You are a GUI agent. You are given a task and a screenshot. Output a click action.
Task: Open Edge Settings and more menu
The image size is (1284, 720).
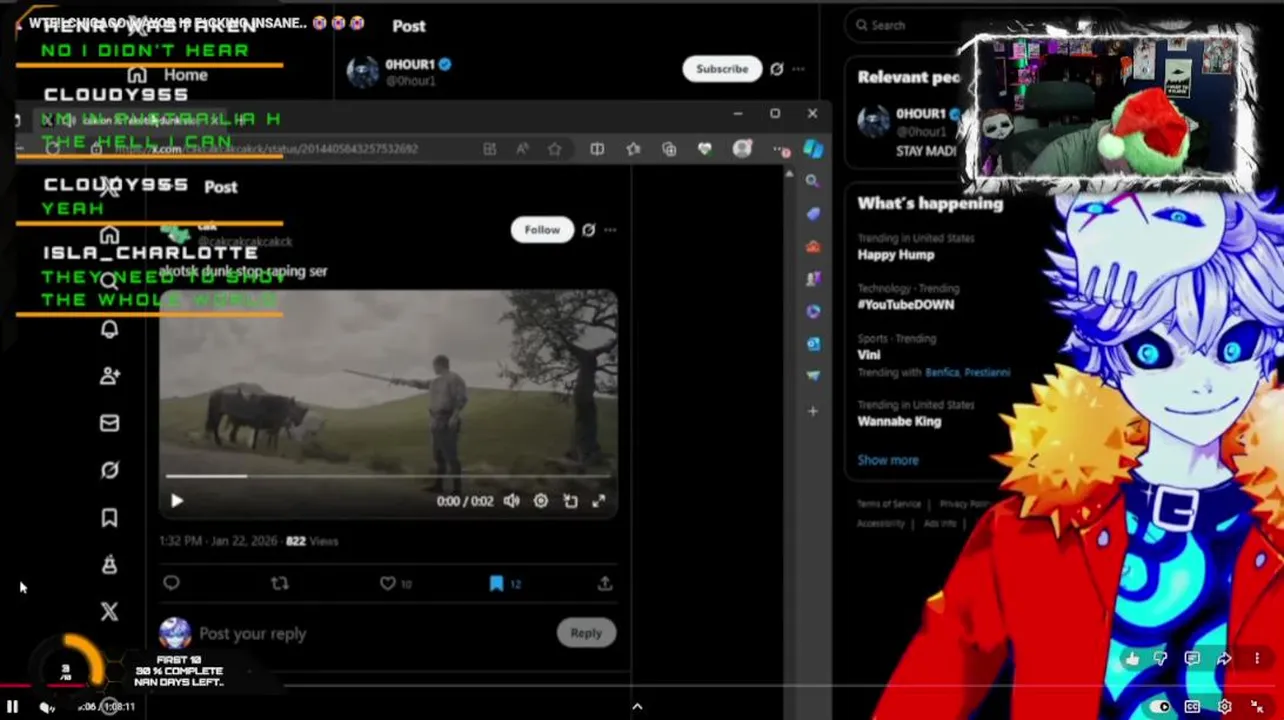click(781, 149)
